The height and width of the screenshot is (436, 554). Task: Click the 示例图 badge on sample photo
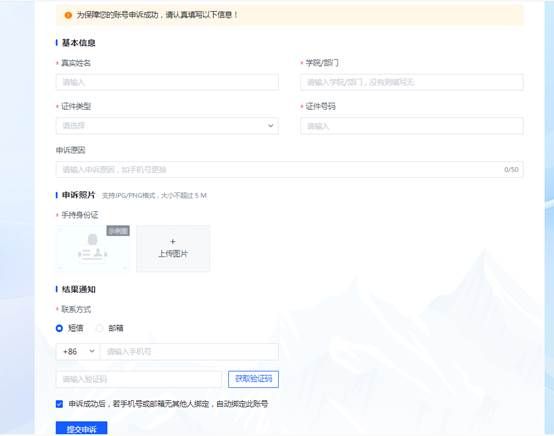coord(118,231)
